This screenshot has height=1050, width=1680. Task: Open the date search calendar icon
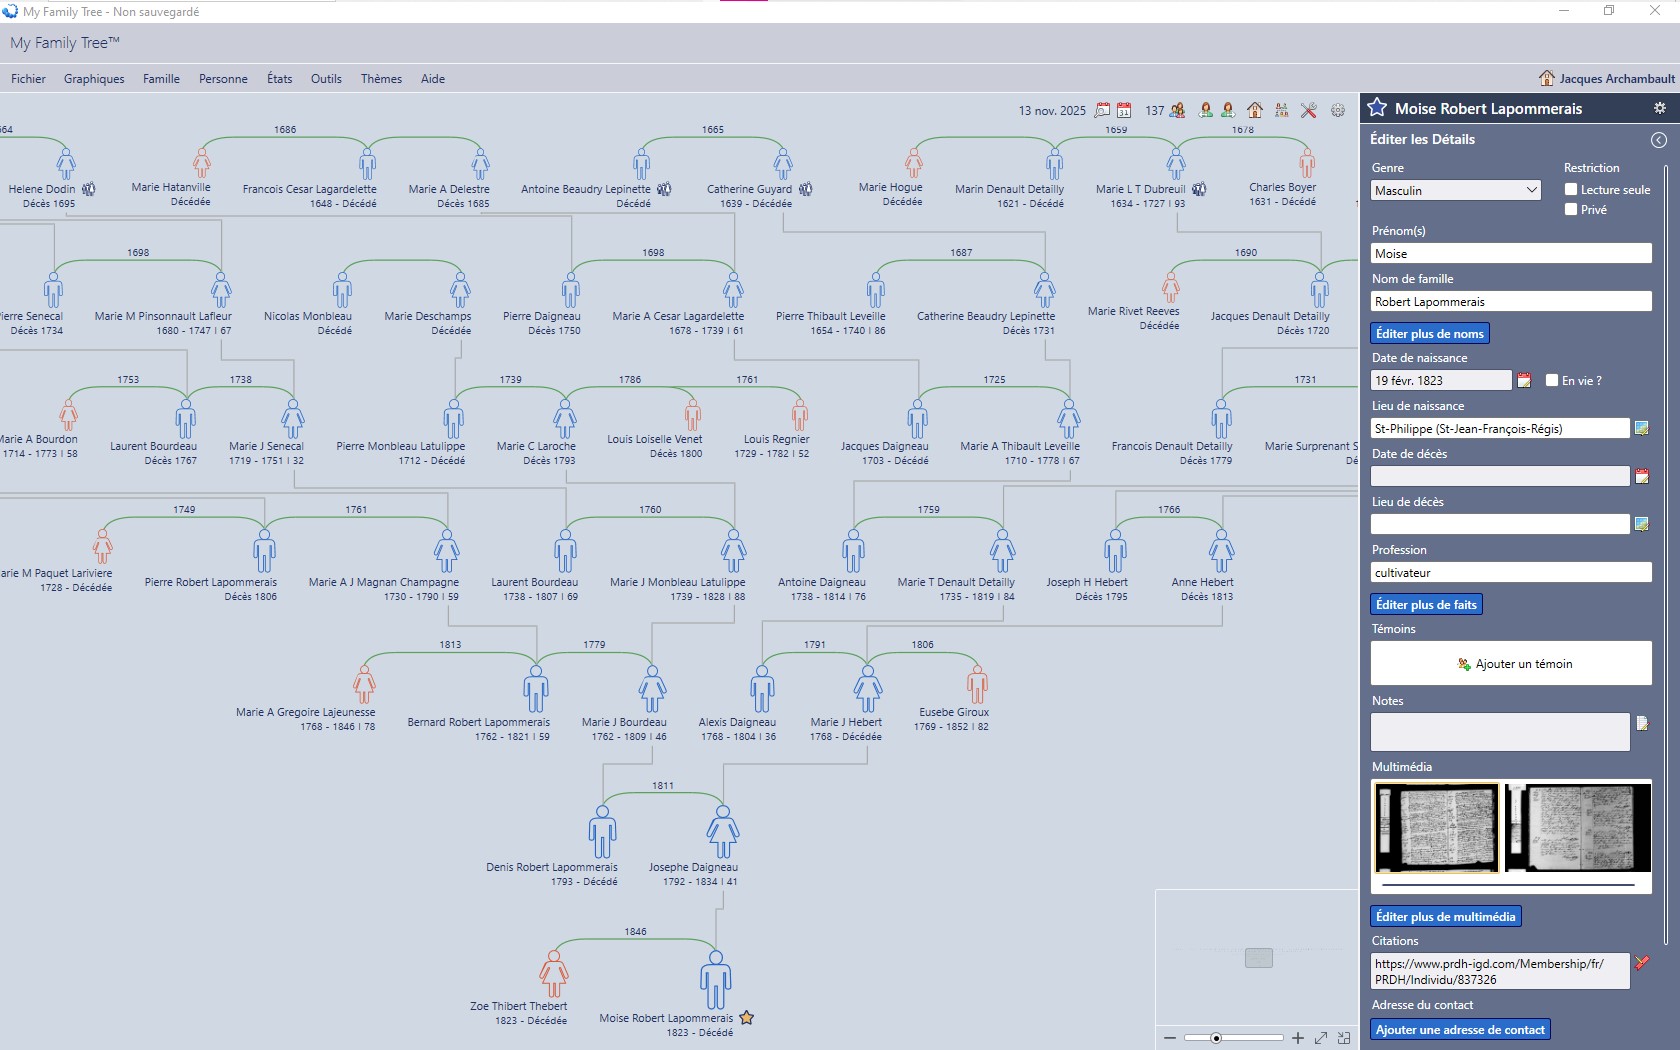(1102, 110)
